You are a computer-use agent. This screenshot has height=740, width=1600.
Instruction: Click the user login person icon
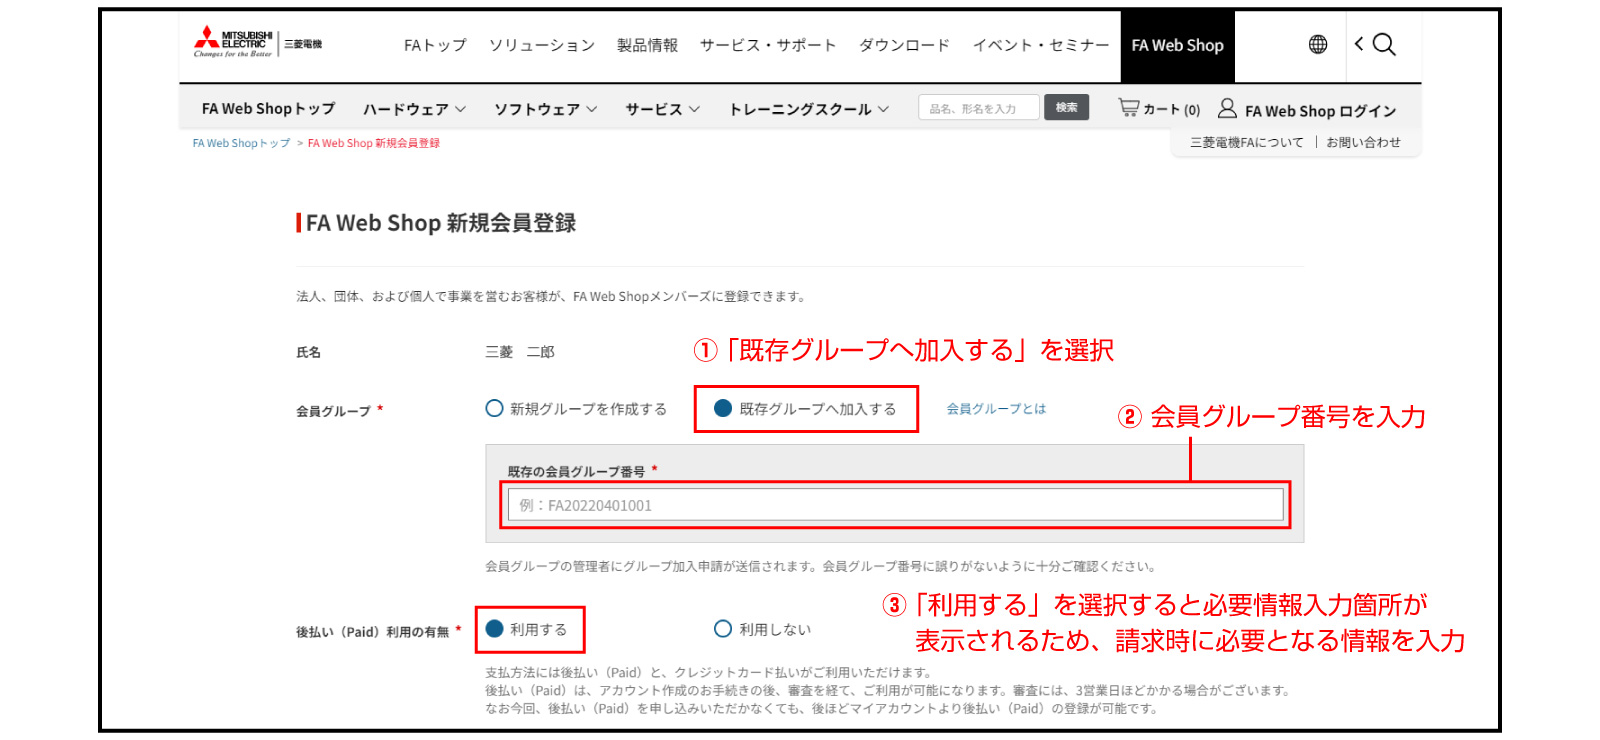pos(1227,108)
